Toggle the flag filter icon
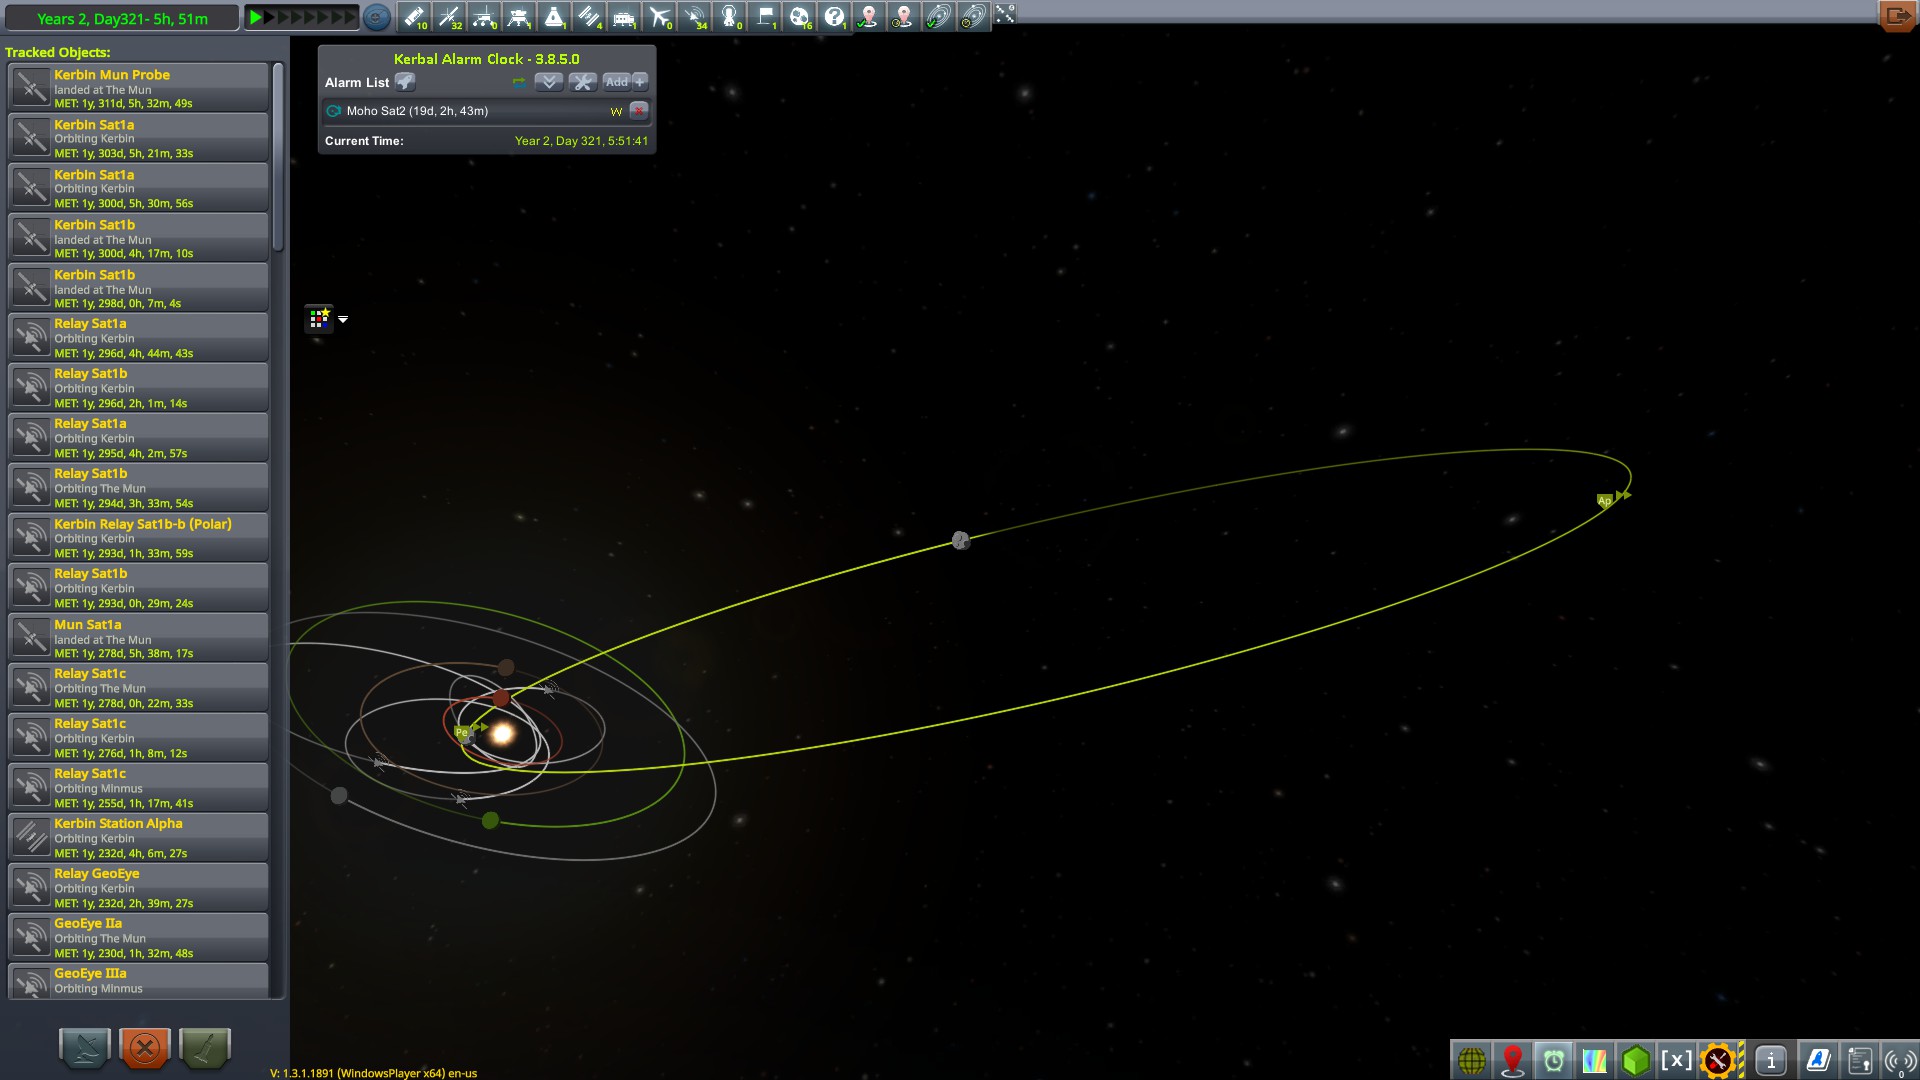 765,16
